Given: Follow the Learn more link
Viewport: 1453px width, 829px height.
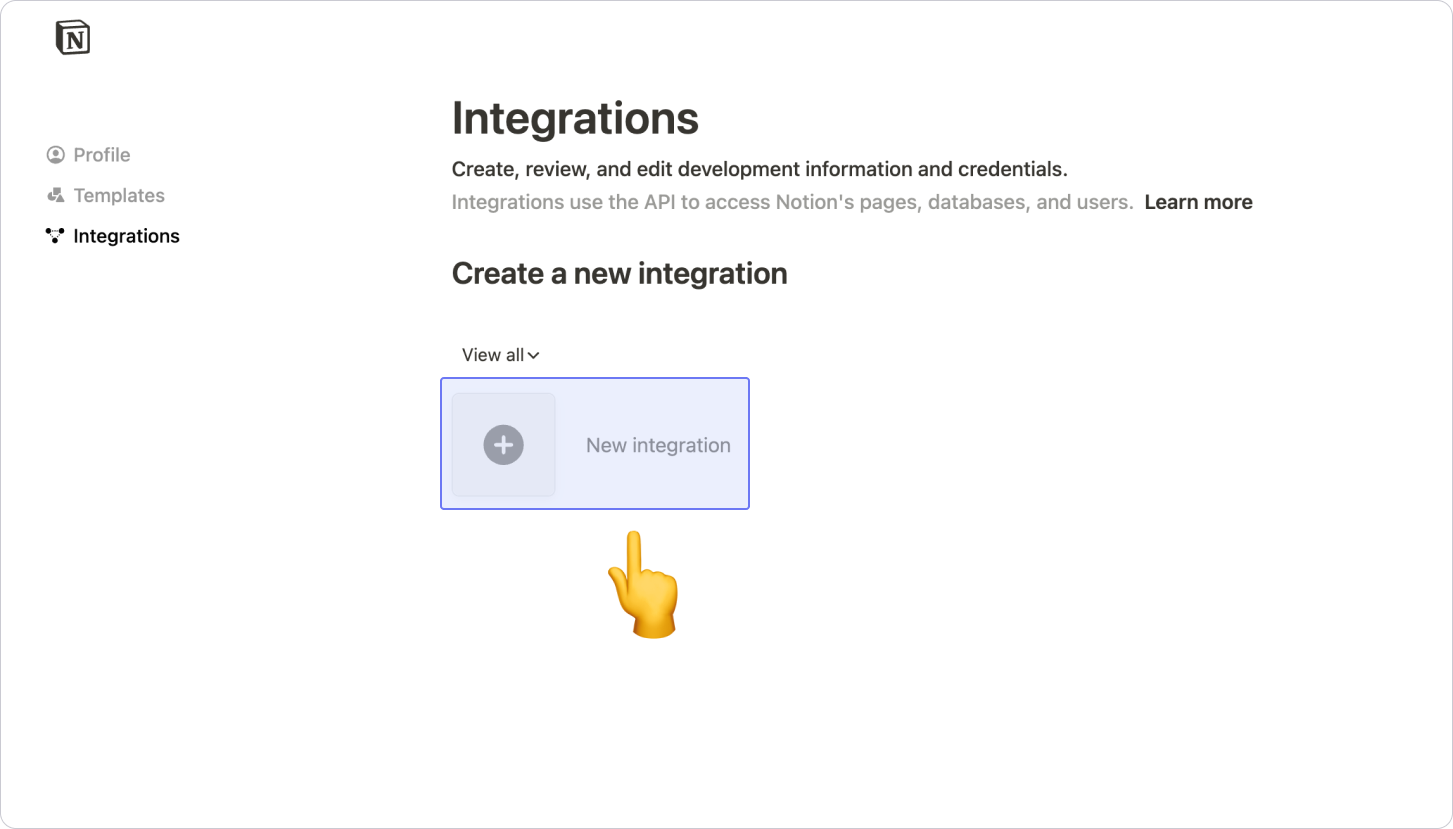Looking at the screenshot, I should 1198,202.
